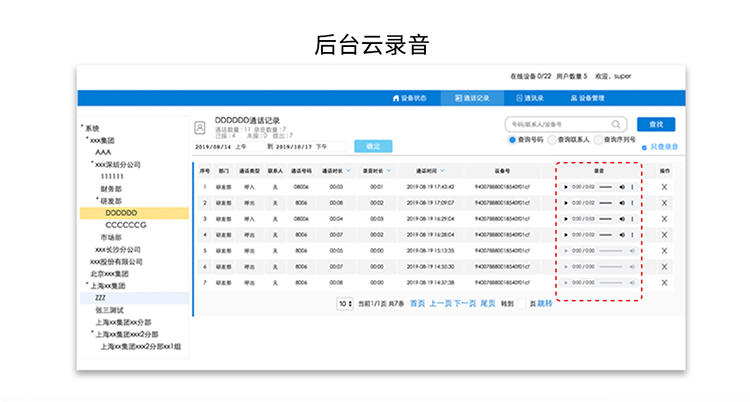Open page size dropdown showing 10
Image resolution: width=750 pixels, height=402 pixels.
[x=344, y=303]
